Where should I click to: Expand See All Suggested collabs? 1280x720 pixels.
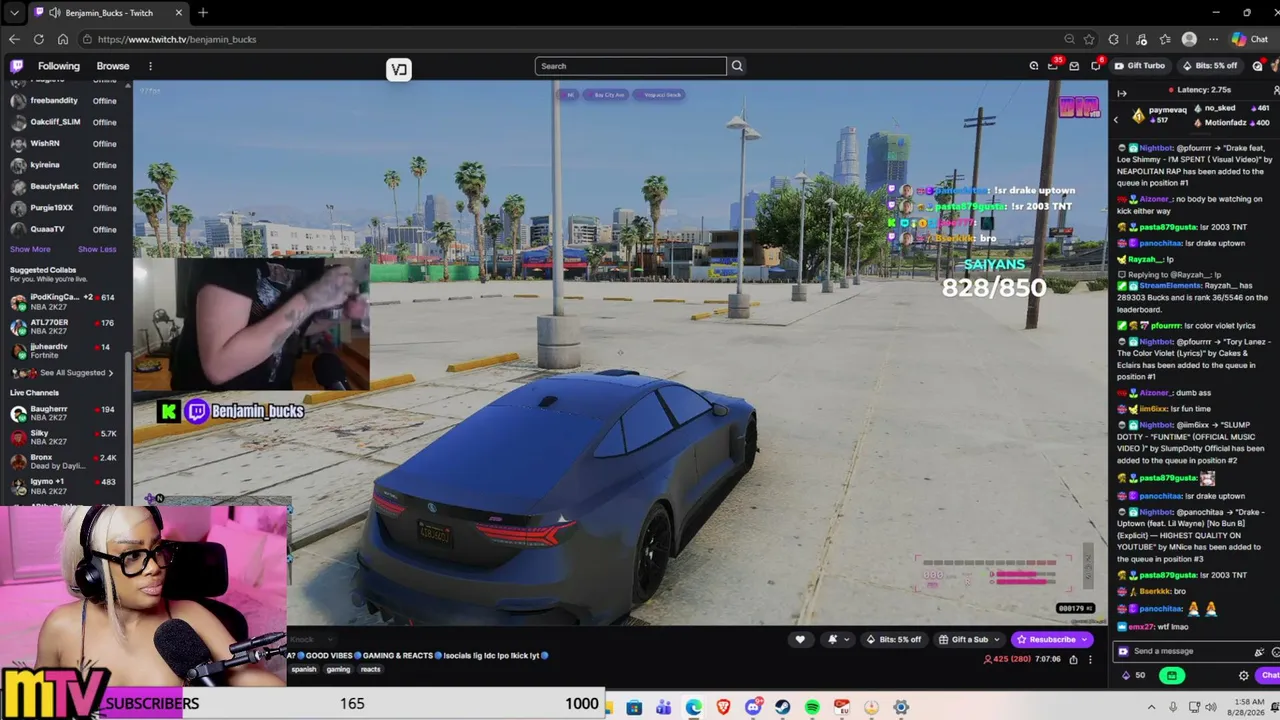point(76,373)
